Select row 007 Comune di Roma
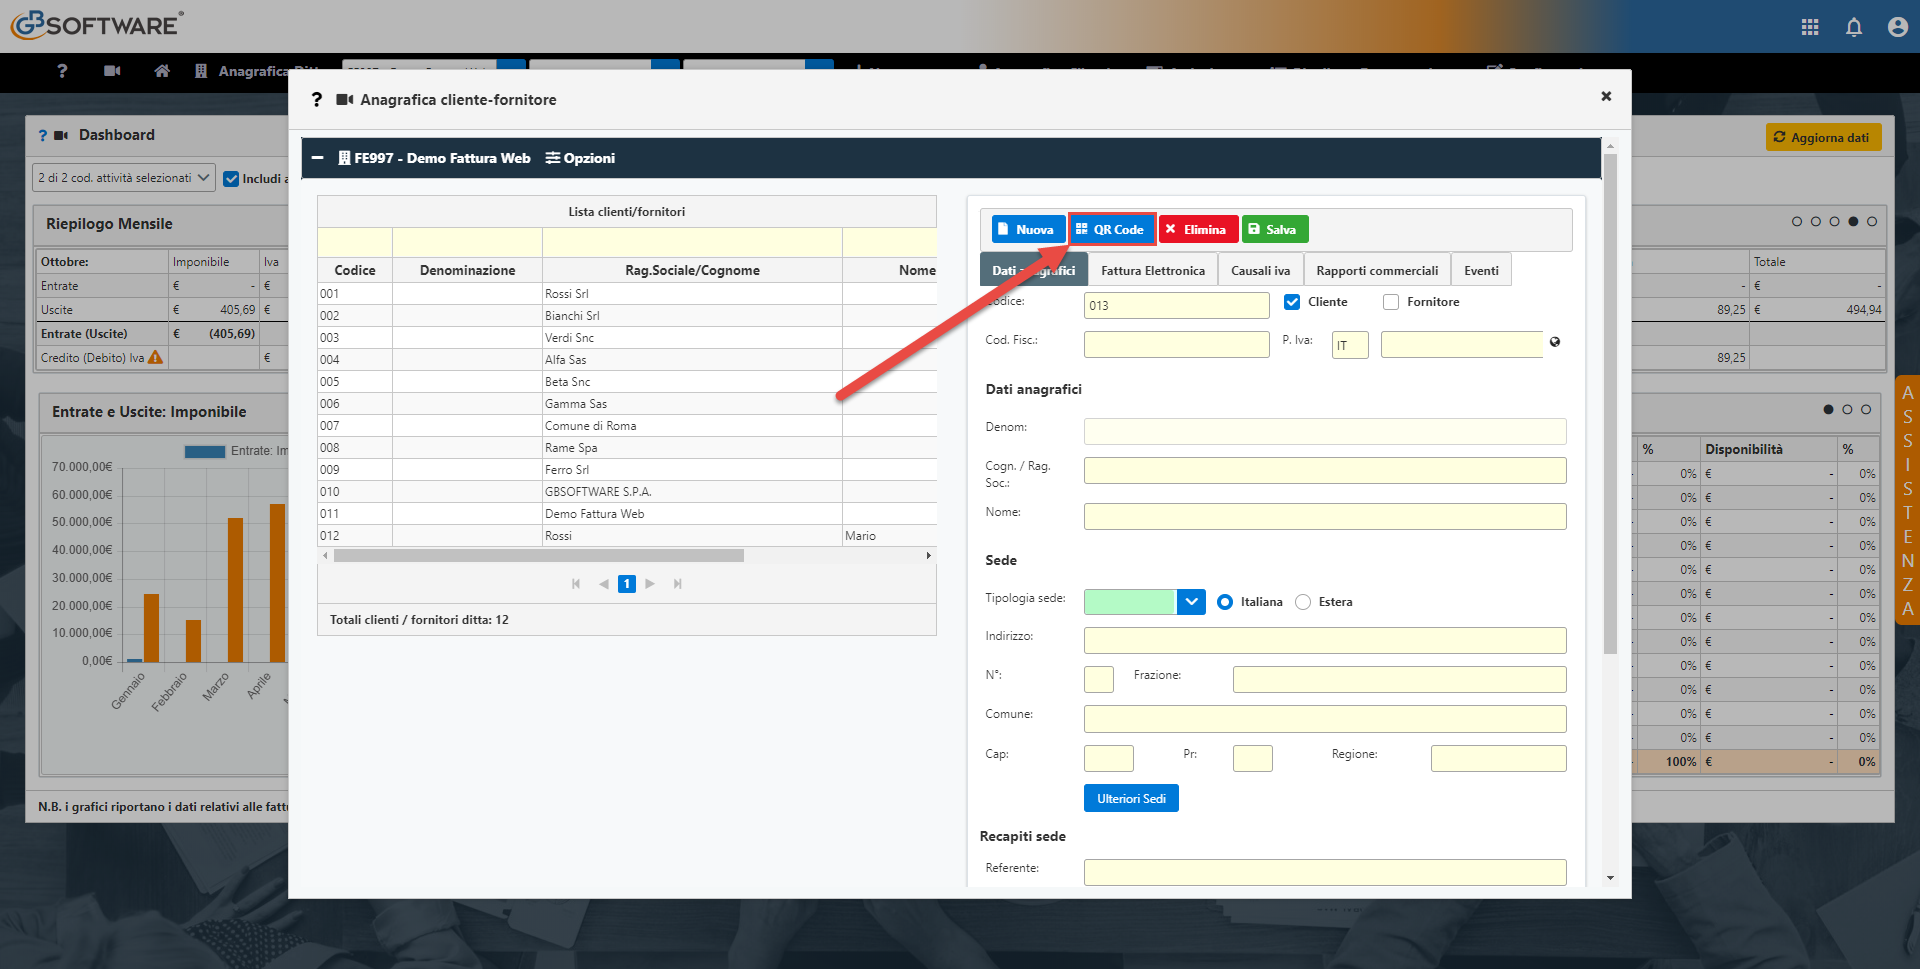The height and width of the screenshot is (969, 1920). 627,426
